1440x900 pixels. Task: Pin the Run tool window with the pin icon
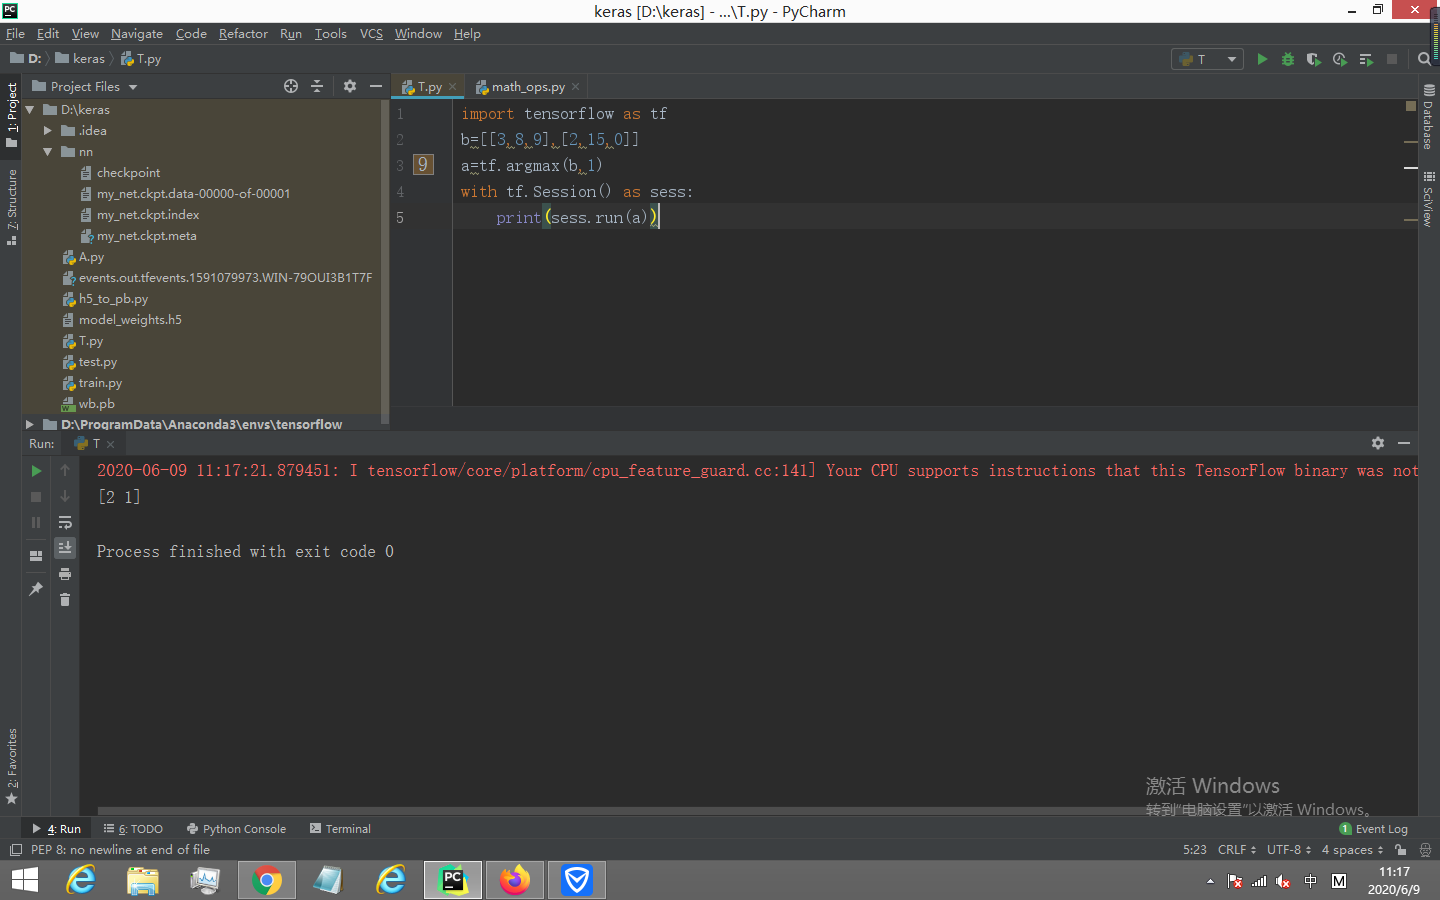click(35, 589)
